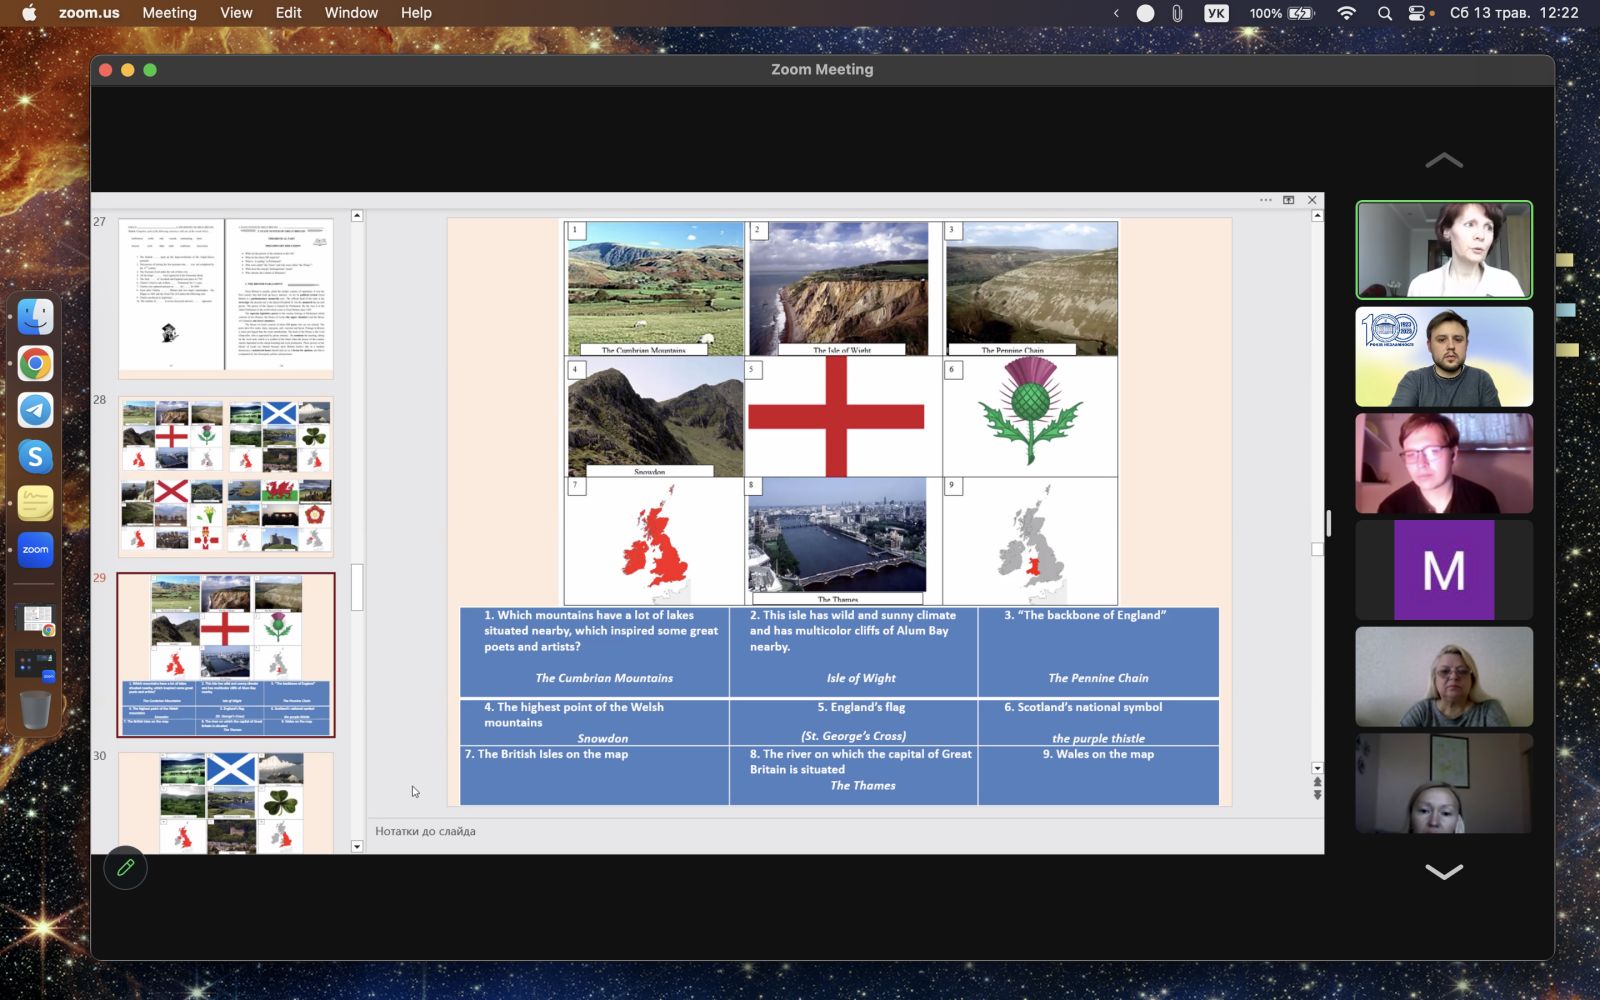Toggle Control Center in the menu bar
This screenshot has width=1600, height=1000.
tap(1417, 13)
